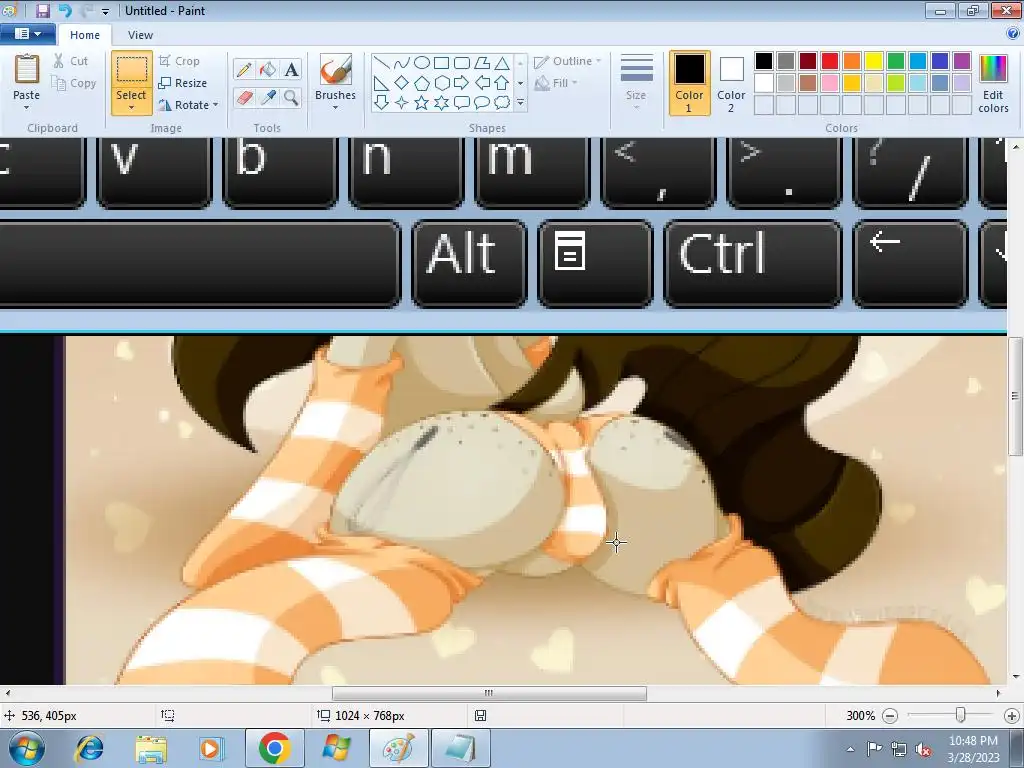The image size is (1024, 768).
Task: Pick the purple color swatch
Action: (x=962, y=61)
